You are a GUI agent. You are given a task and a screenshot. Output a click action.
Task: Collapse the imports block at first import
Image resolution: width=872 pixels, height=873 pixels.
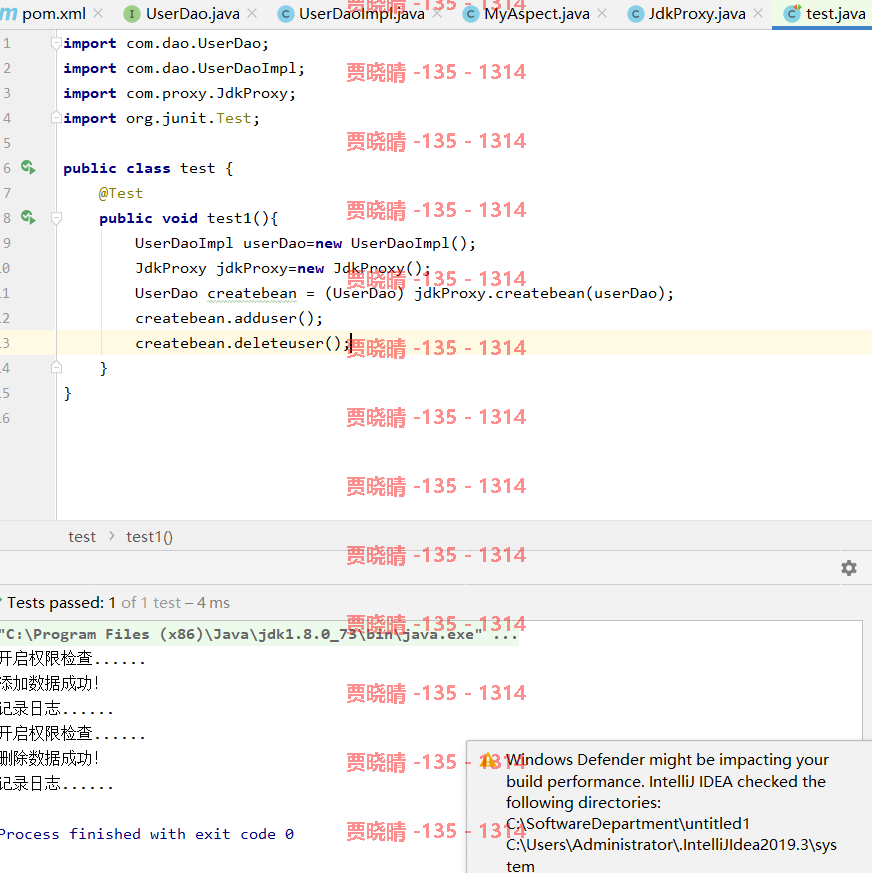(56, 42)
